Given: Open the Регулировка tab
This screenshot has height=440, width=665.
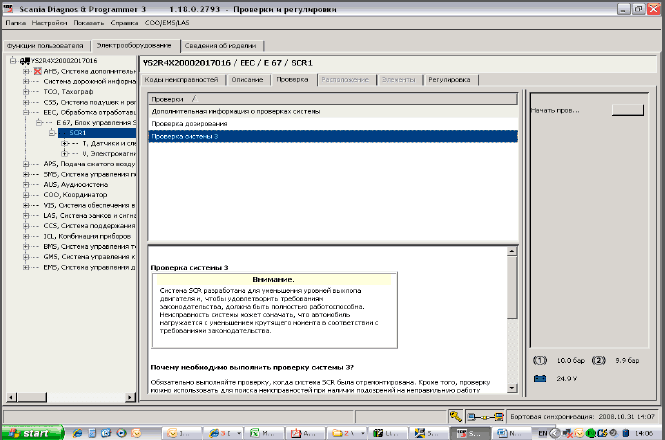Looking at the screenshot, I should [x=449, y=79].
